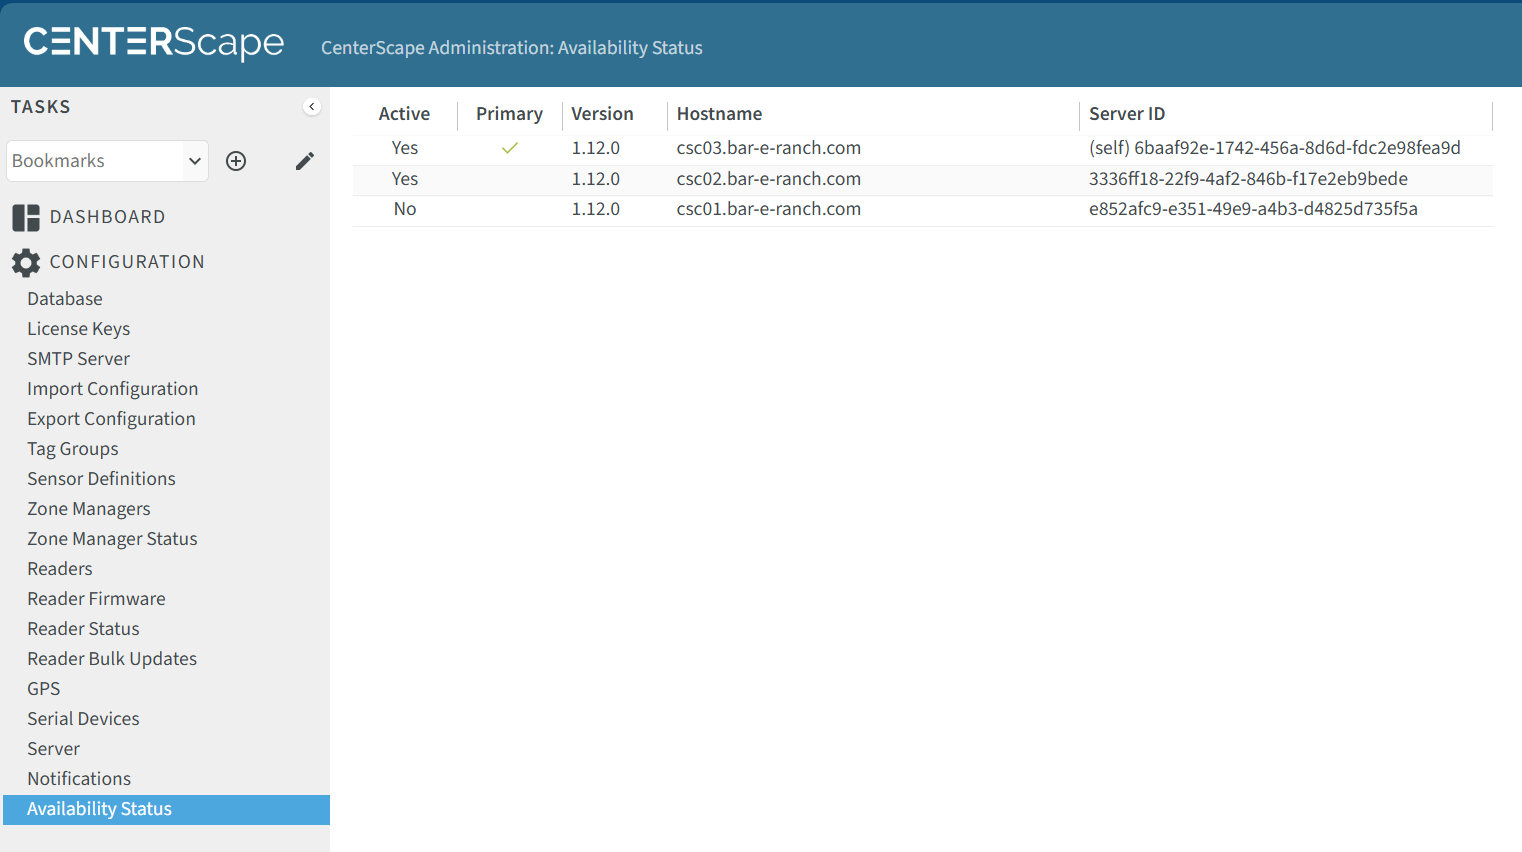Click the primary checkmark for csc03
1522x852 pixels.
point(509,148)
